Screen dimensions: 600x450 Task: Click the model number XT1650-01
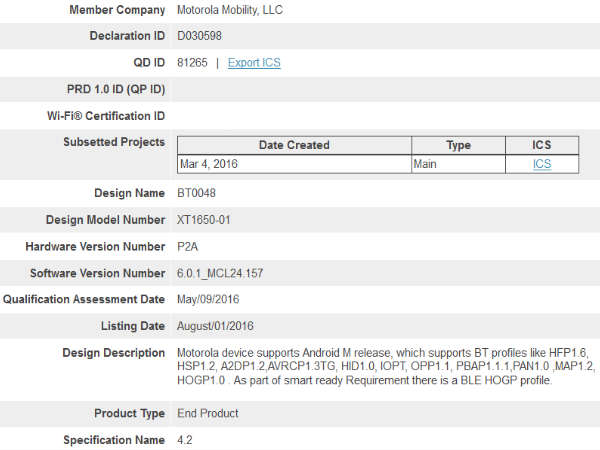[207, 219]
